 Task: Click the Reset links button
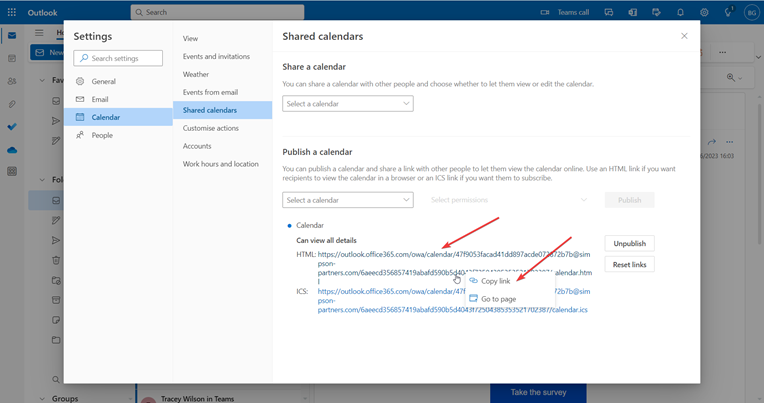click(629, 264)
